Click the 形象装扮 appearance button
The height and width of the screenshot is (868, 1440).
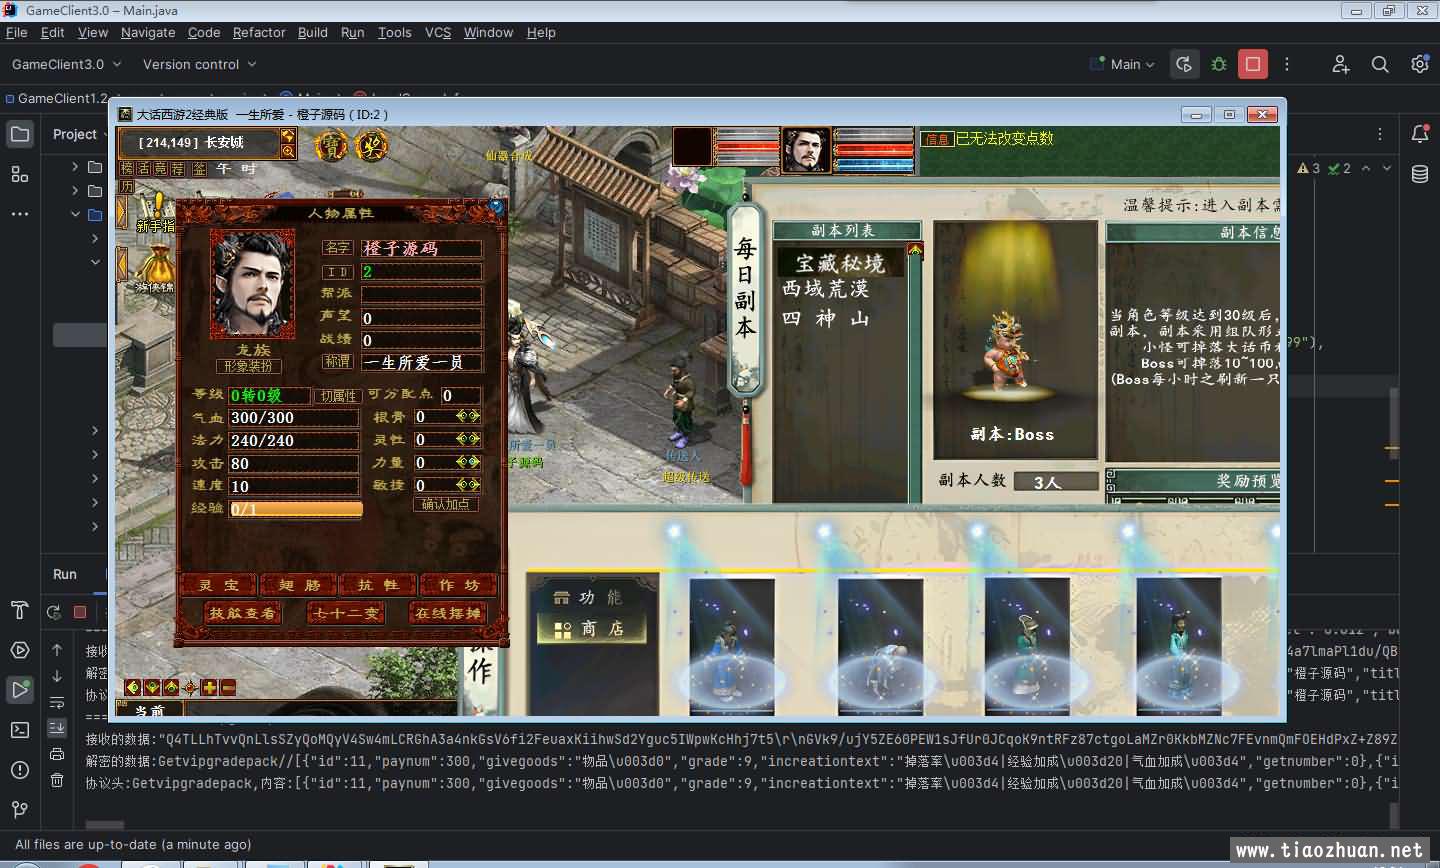(x=248, y=366)
